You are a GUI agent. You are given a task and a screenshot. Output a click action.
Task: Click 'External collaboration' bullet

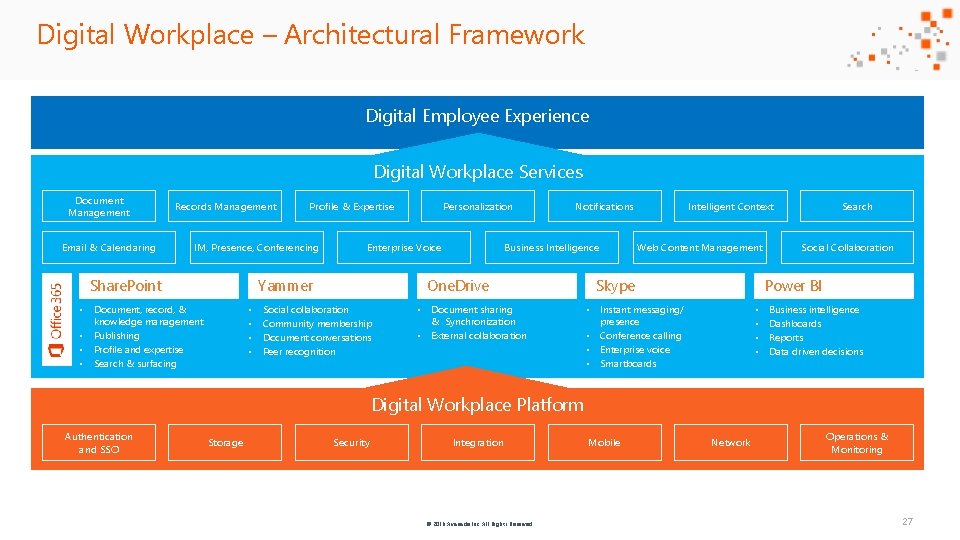tap(479, 336)
